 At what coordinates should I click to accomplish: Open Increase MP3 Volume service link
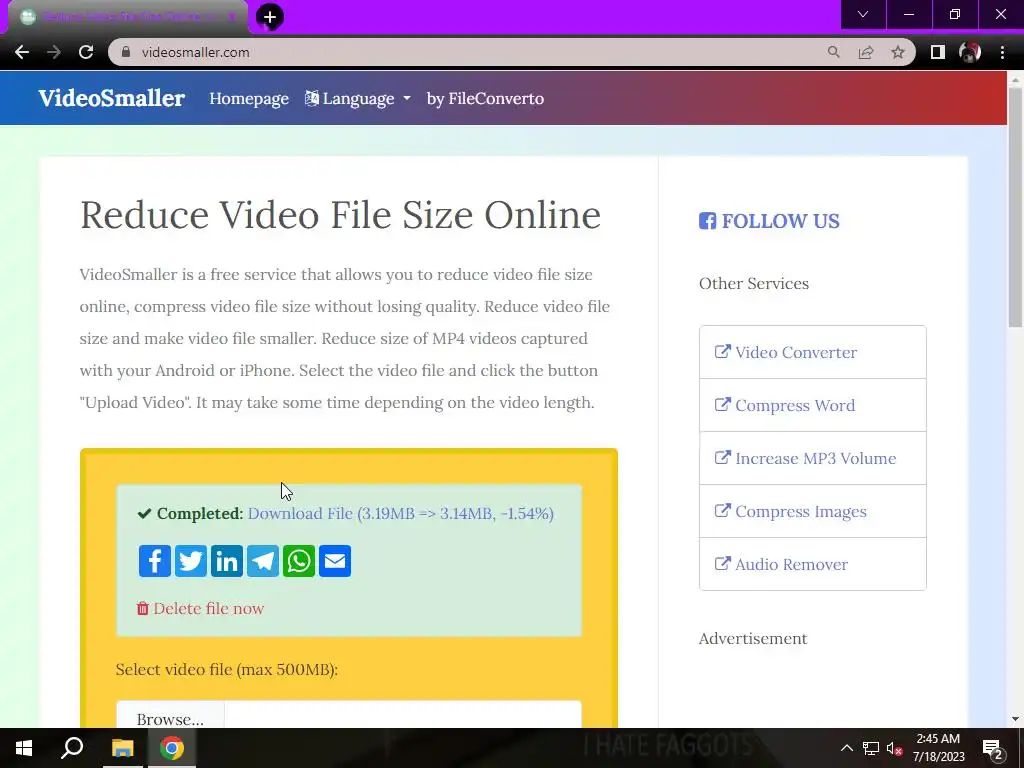(x=812, y=458)
